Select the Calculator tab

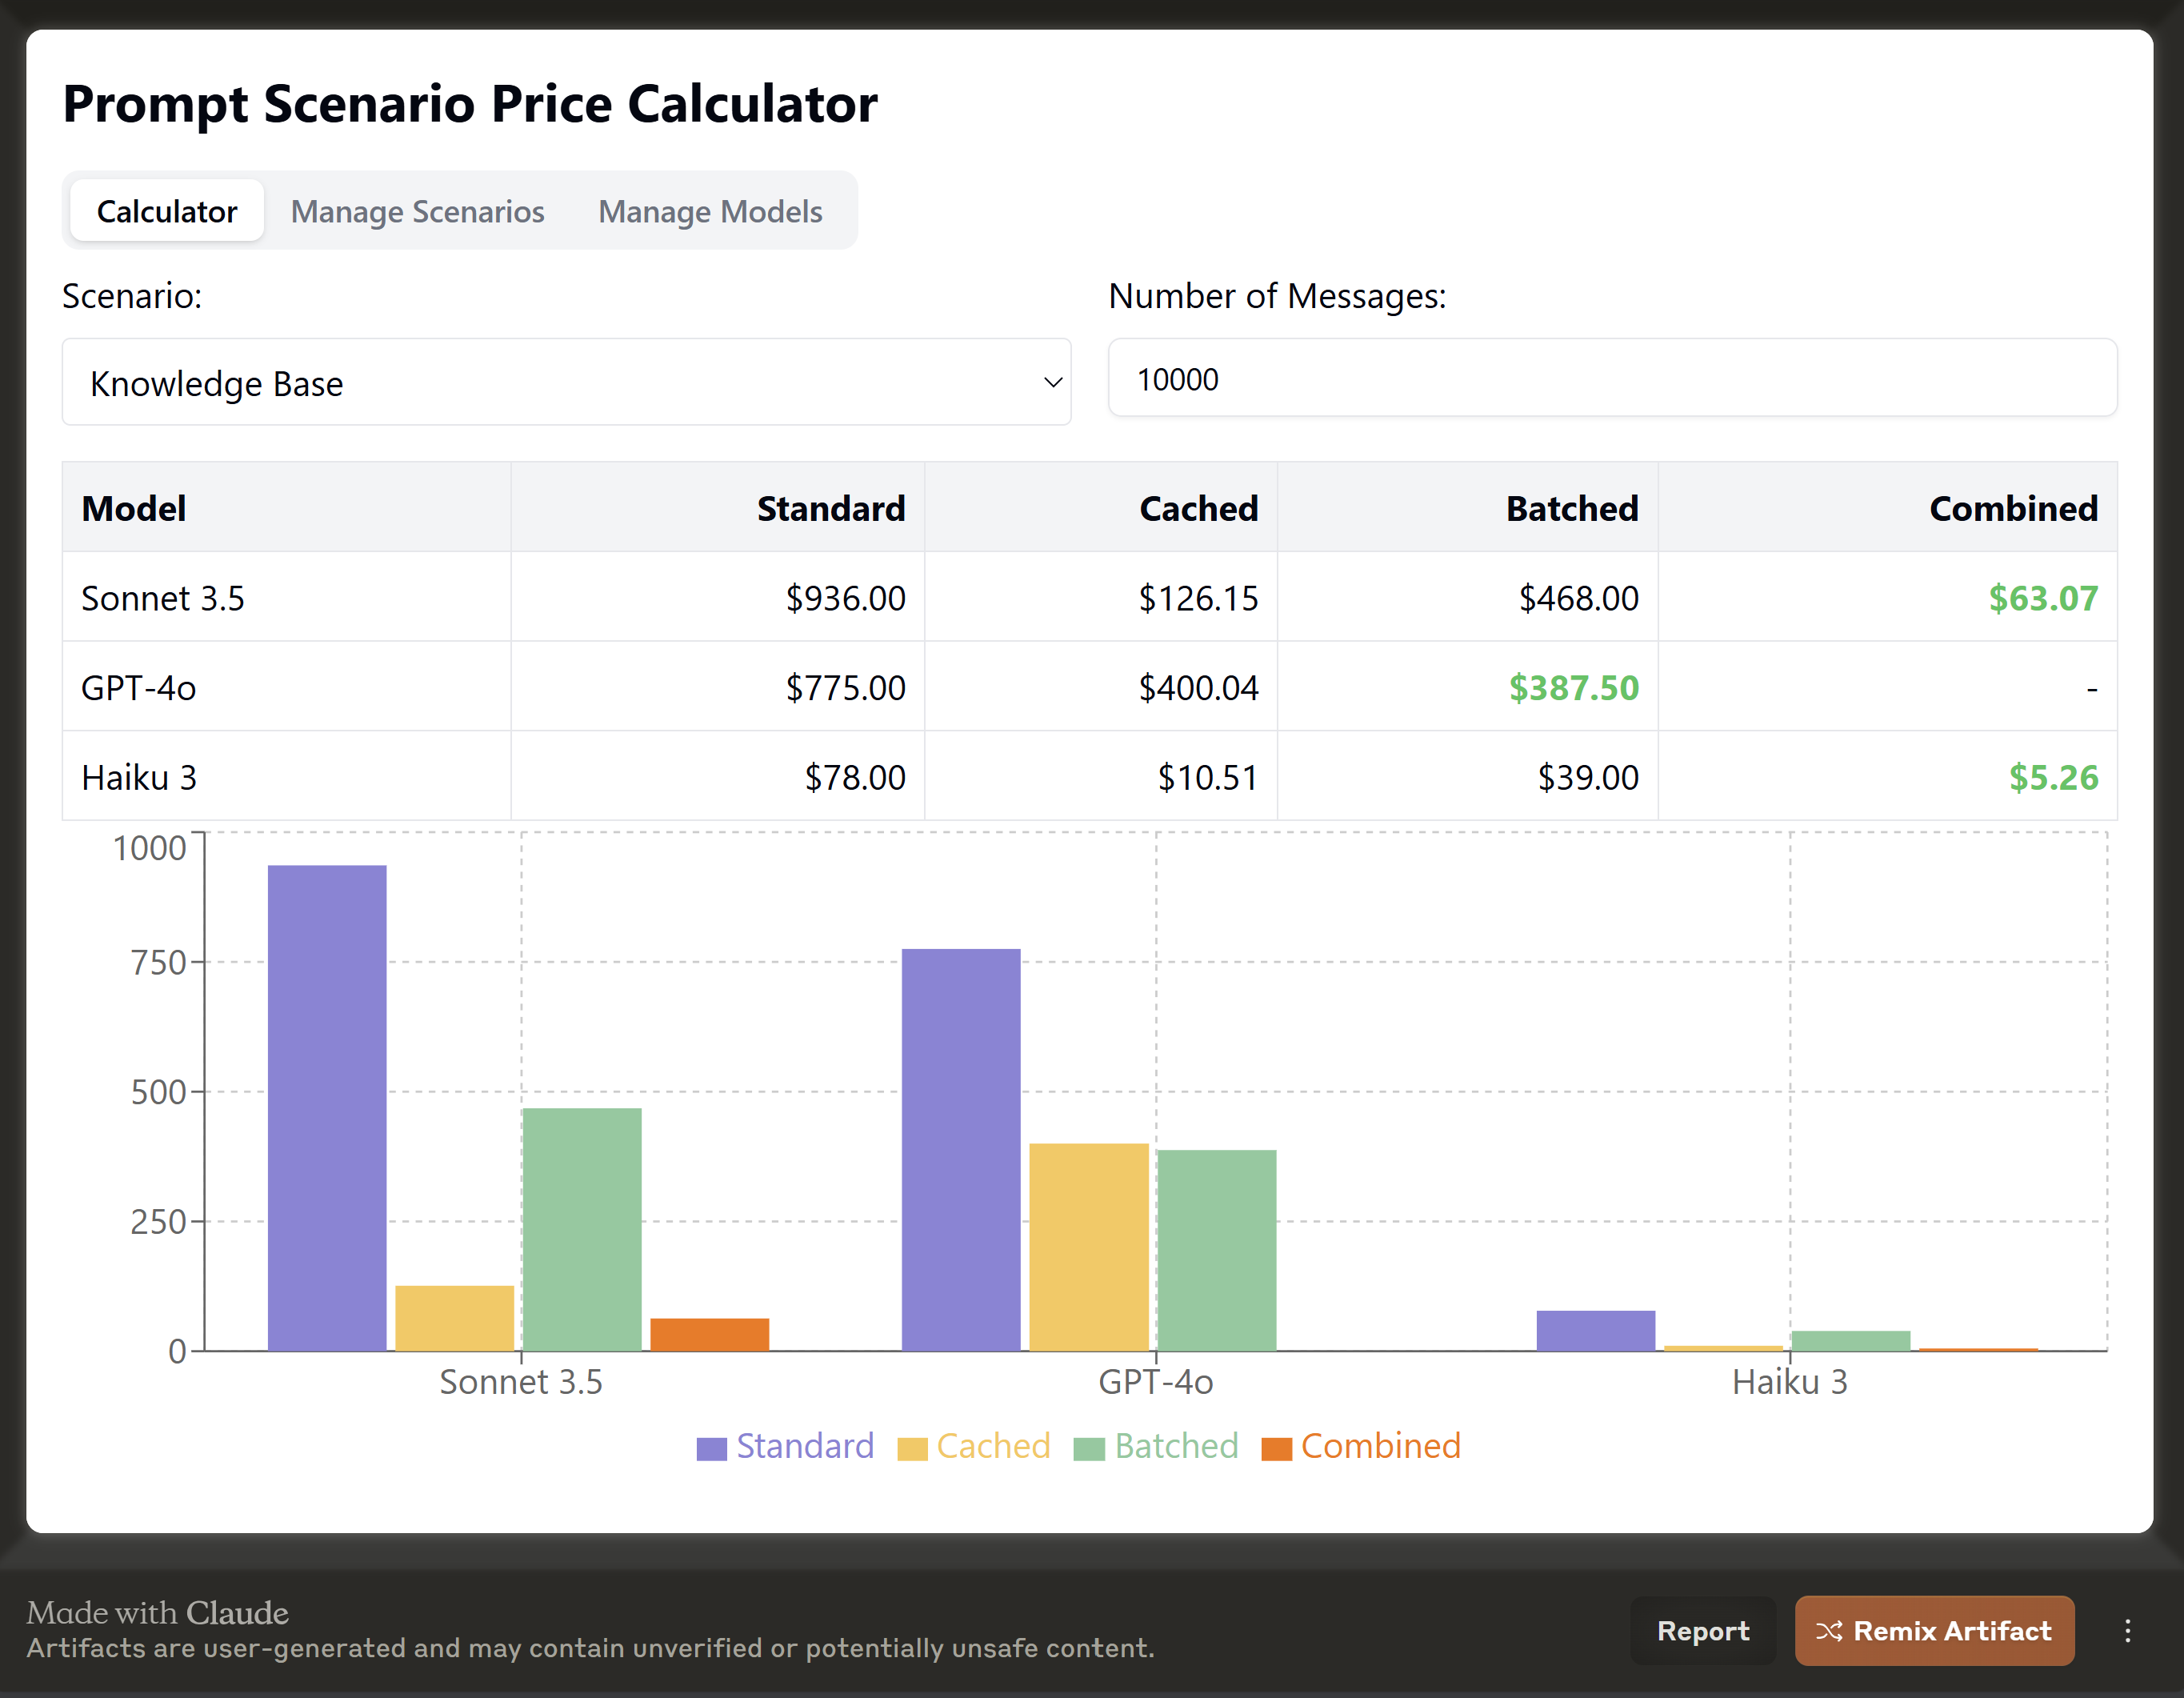click(x=167, y=211)
